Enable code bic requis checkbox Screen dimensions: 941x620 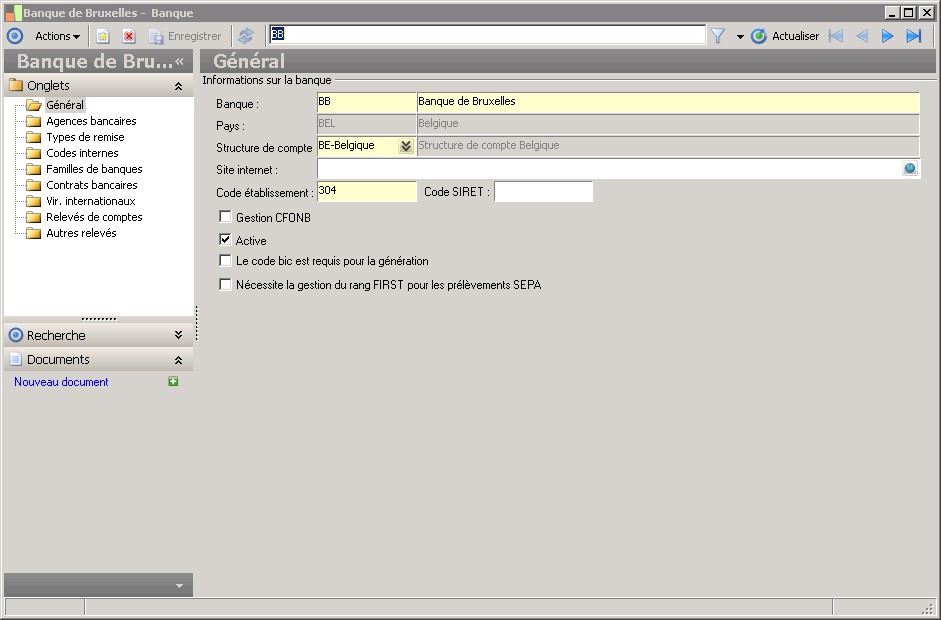[225, 260]
